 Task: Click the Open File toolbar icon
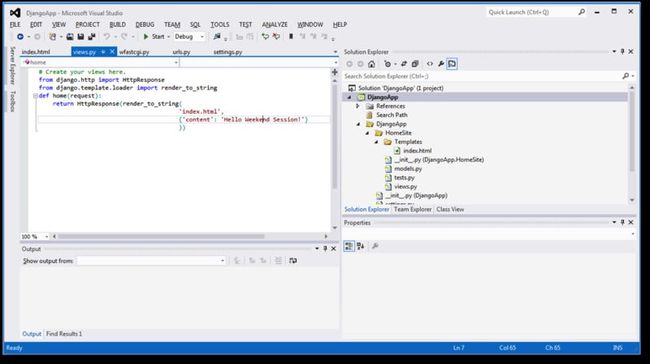[70, 37]
